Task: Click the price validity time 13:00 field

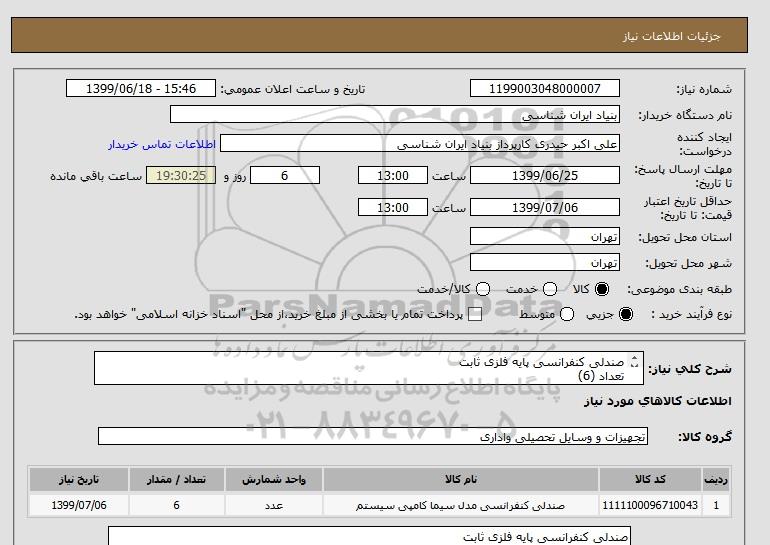Action: 393,207
